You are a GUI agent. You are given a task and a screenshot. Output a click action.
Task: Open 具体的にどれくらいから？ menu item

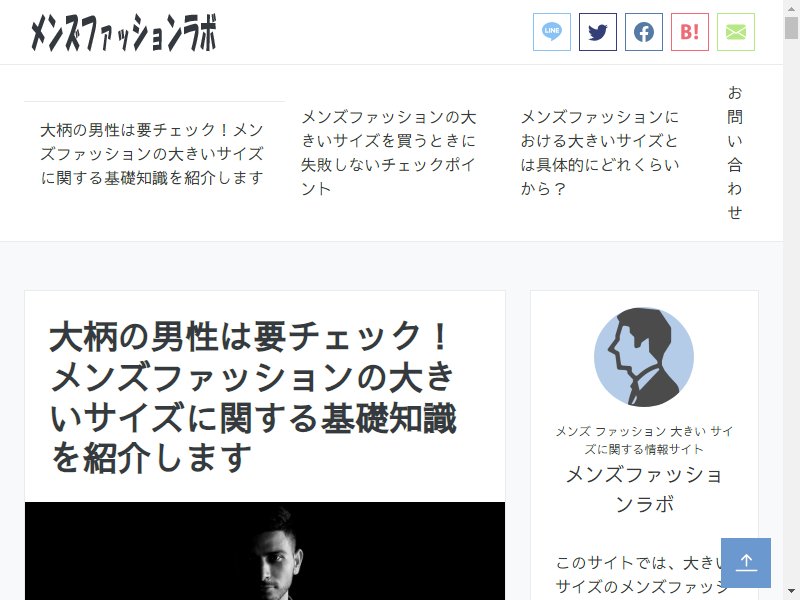(600, 153)
